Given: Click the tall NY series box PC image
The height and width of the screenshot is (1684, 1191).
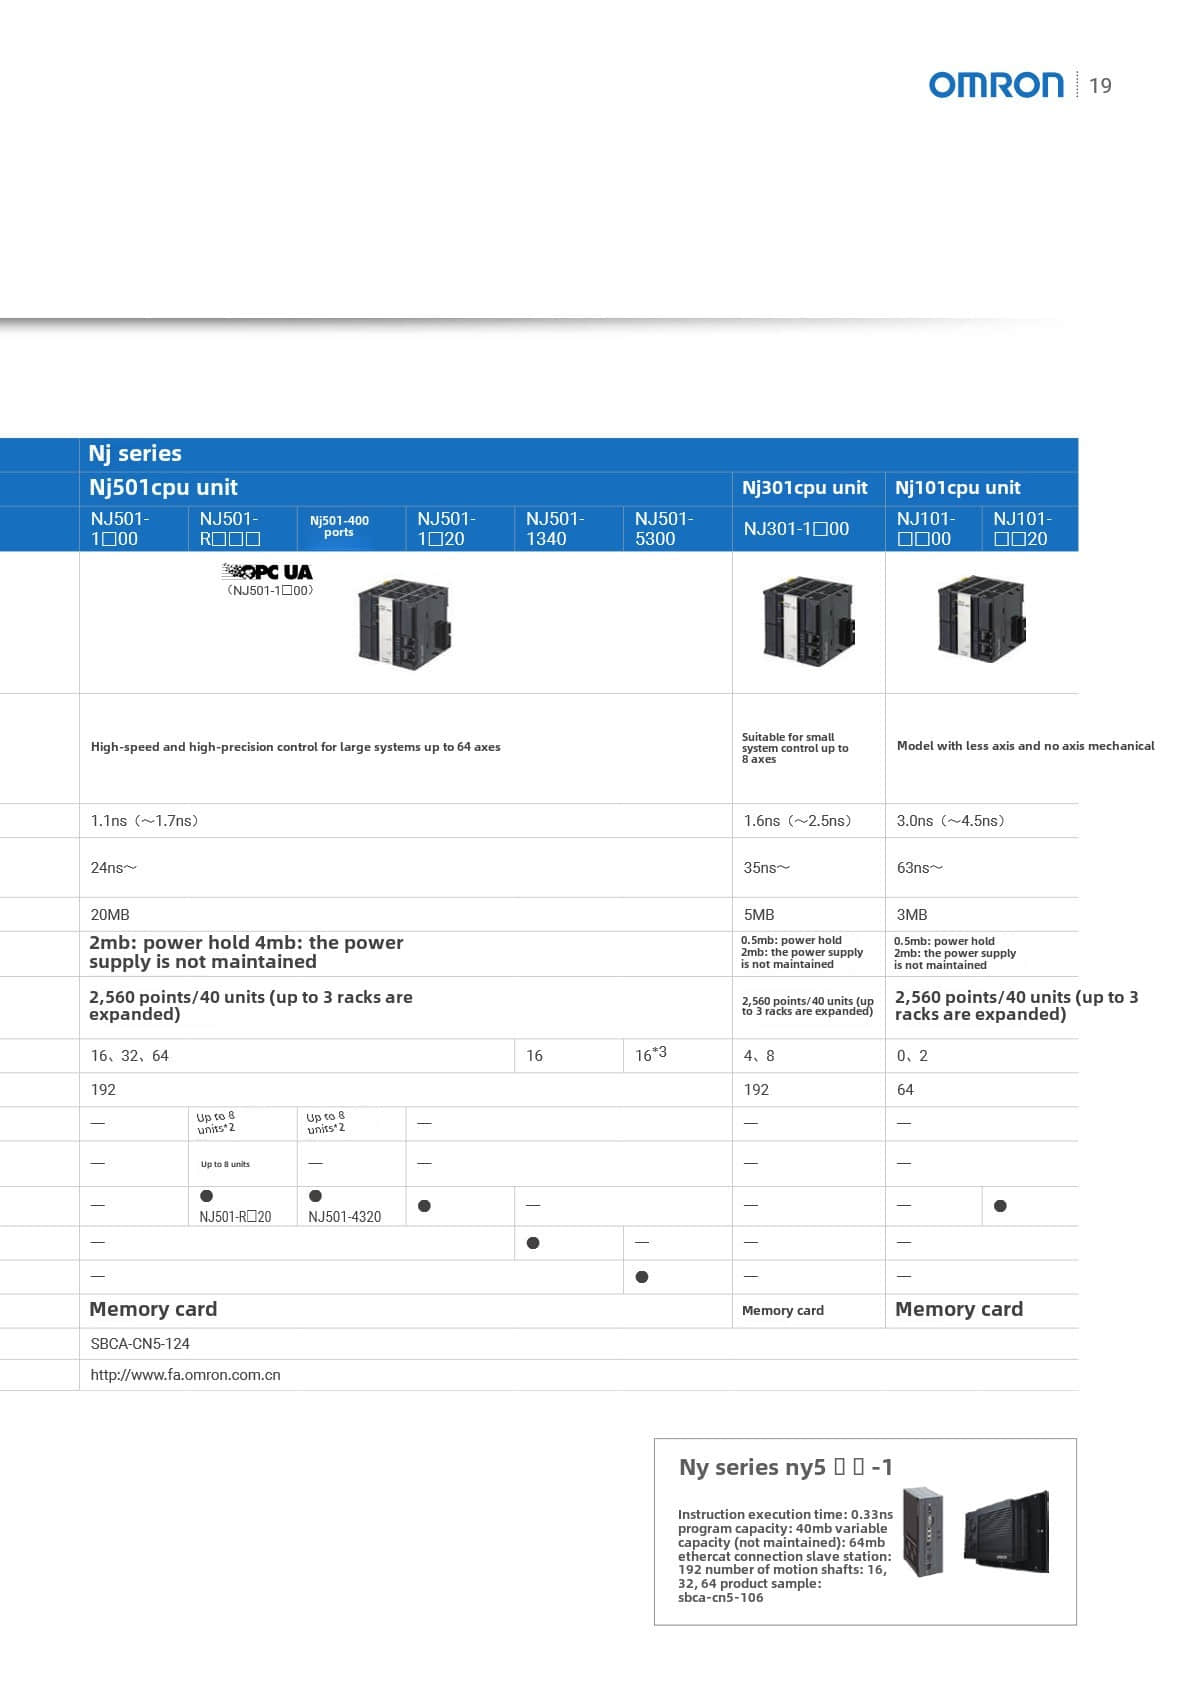Looking at the screenshot, I should point(922,1532).
